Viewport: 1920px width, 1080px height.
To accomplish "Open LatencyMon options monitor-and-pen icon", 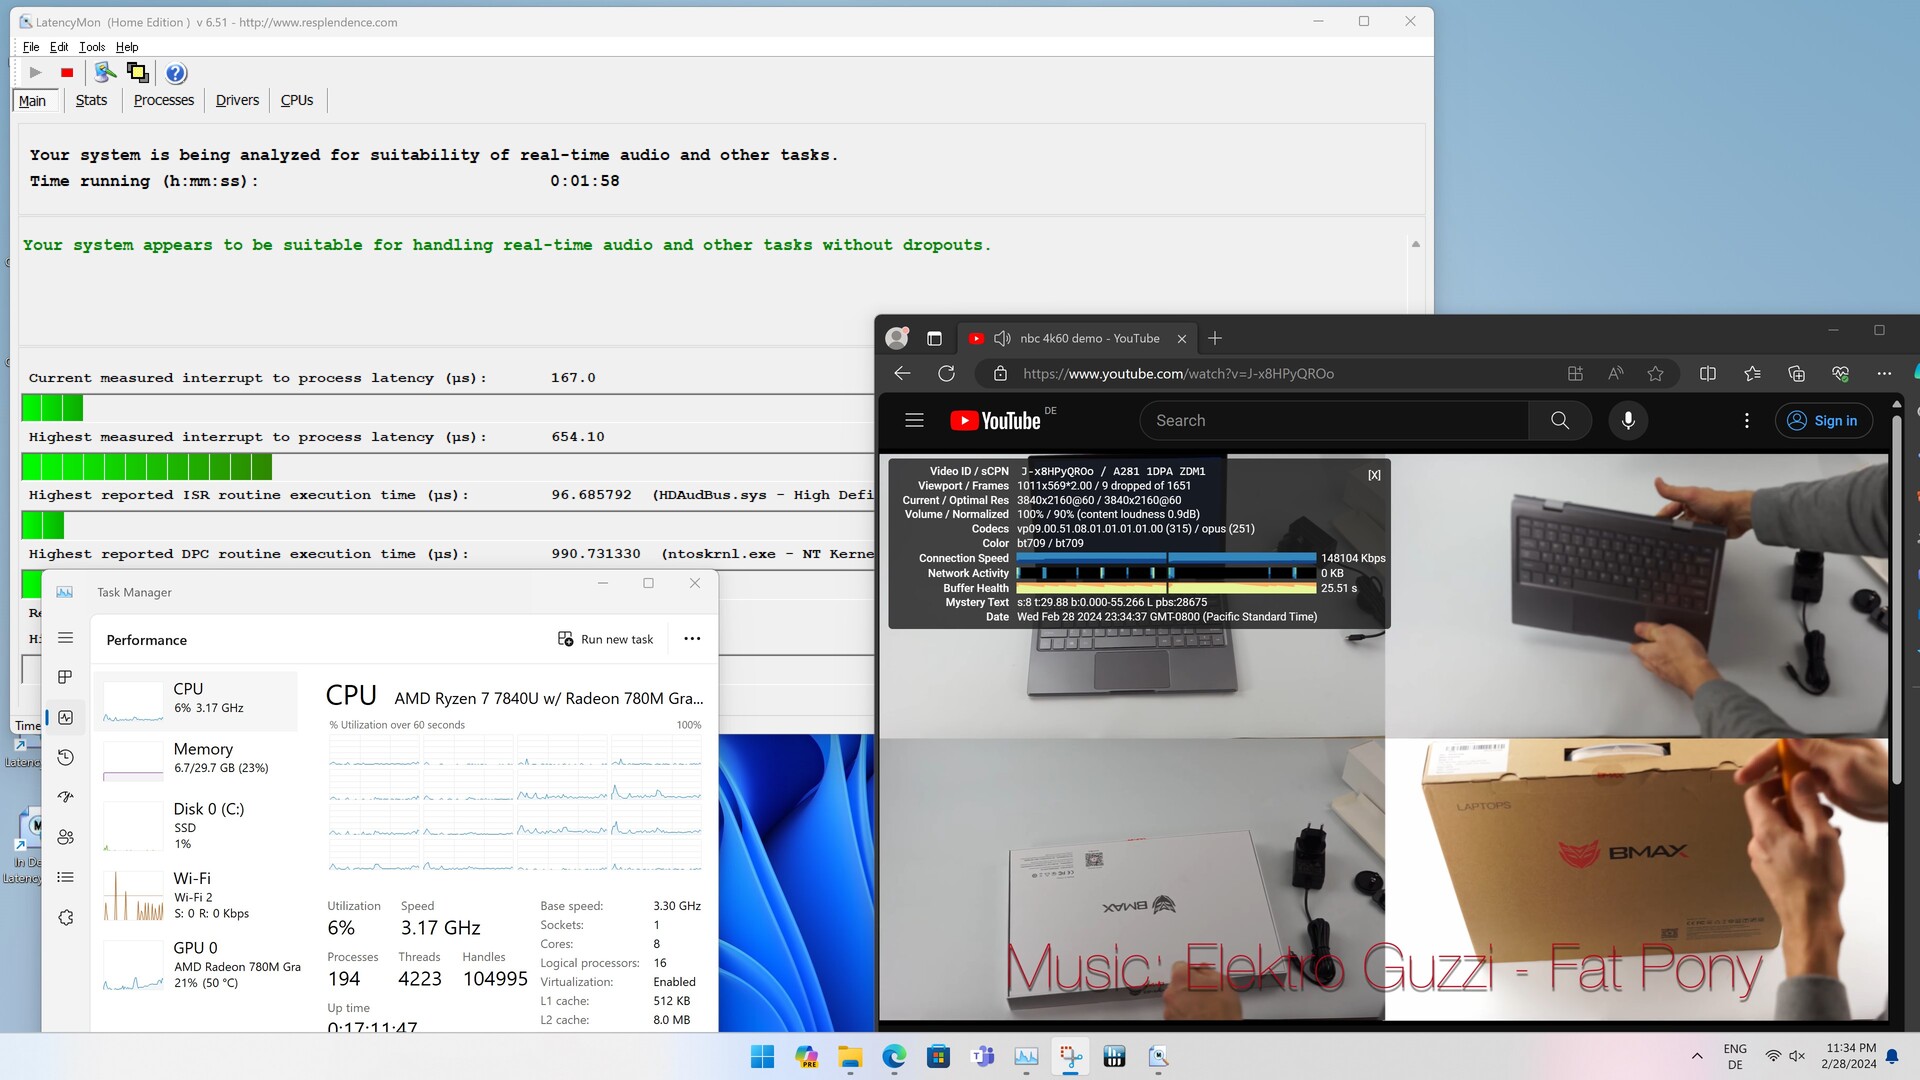I will coord(104,73).
